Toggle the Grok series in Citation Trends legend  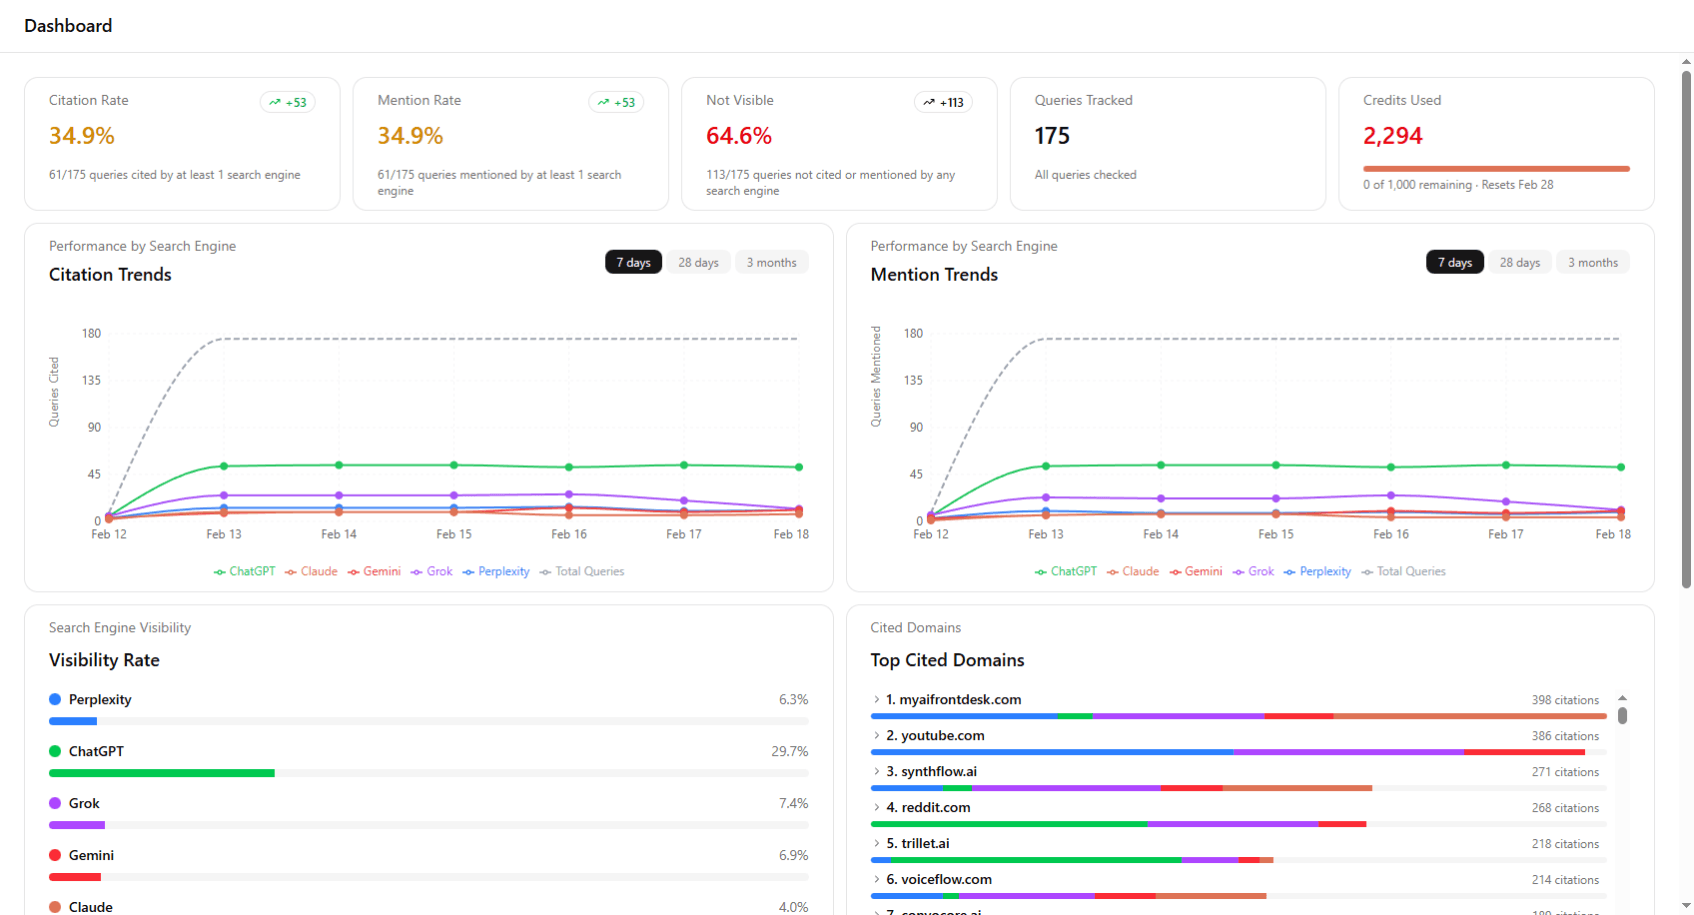point(431,571)
